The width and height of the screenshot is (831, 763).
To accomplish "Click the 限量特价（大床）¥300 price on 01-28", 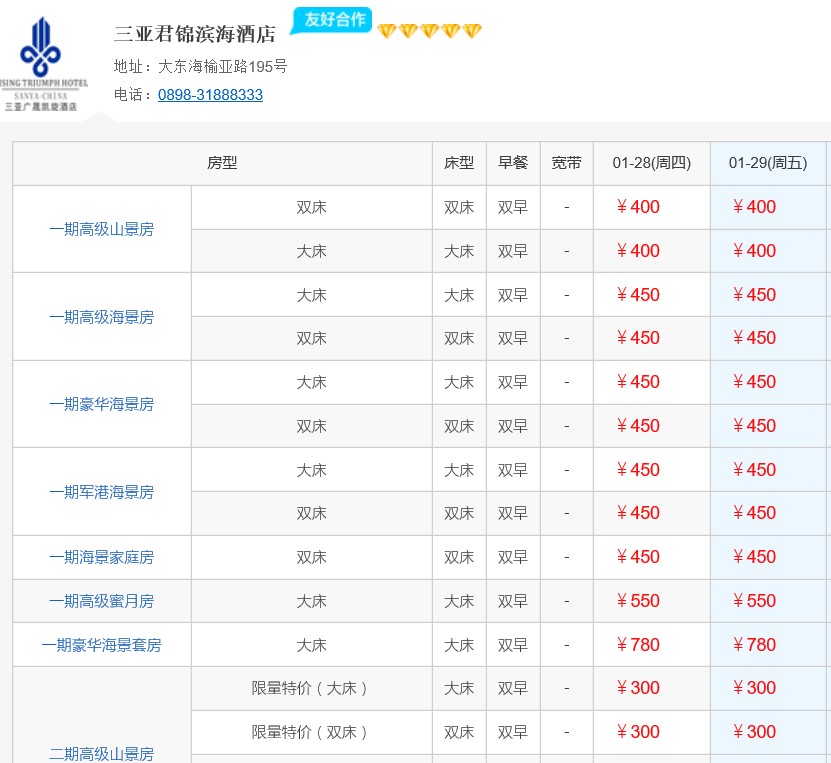I will point(638,688).
